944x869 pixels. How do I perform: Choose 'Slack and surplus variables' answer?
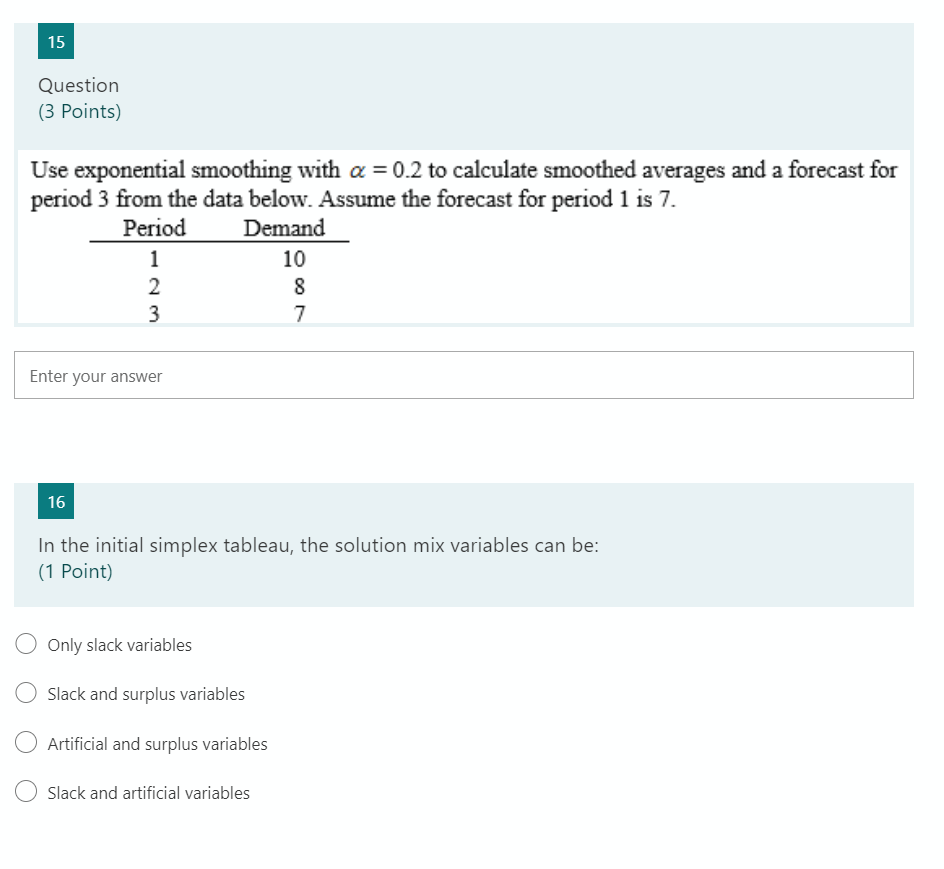(146, 693)
